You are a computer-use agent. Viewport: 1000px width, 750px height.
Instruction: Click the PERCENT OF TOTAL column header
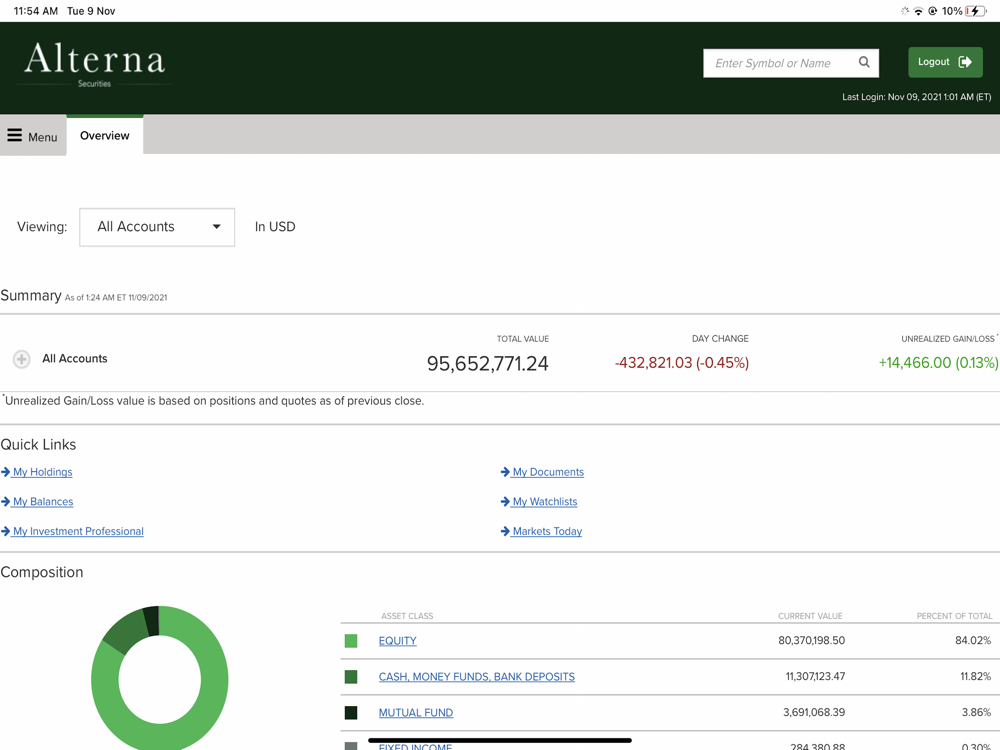[954, 616]
